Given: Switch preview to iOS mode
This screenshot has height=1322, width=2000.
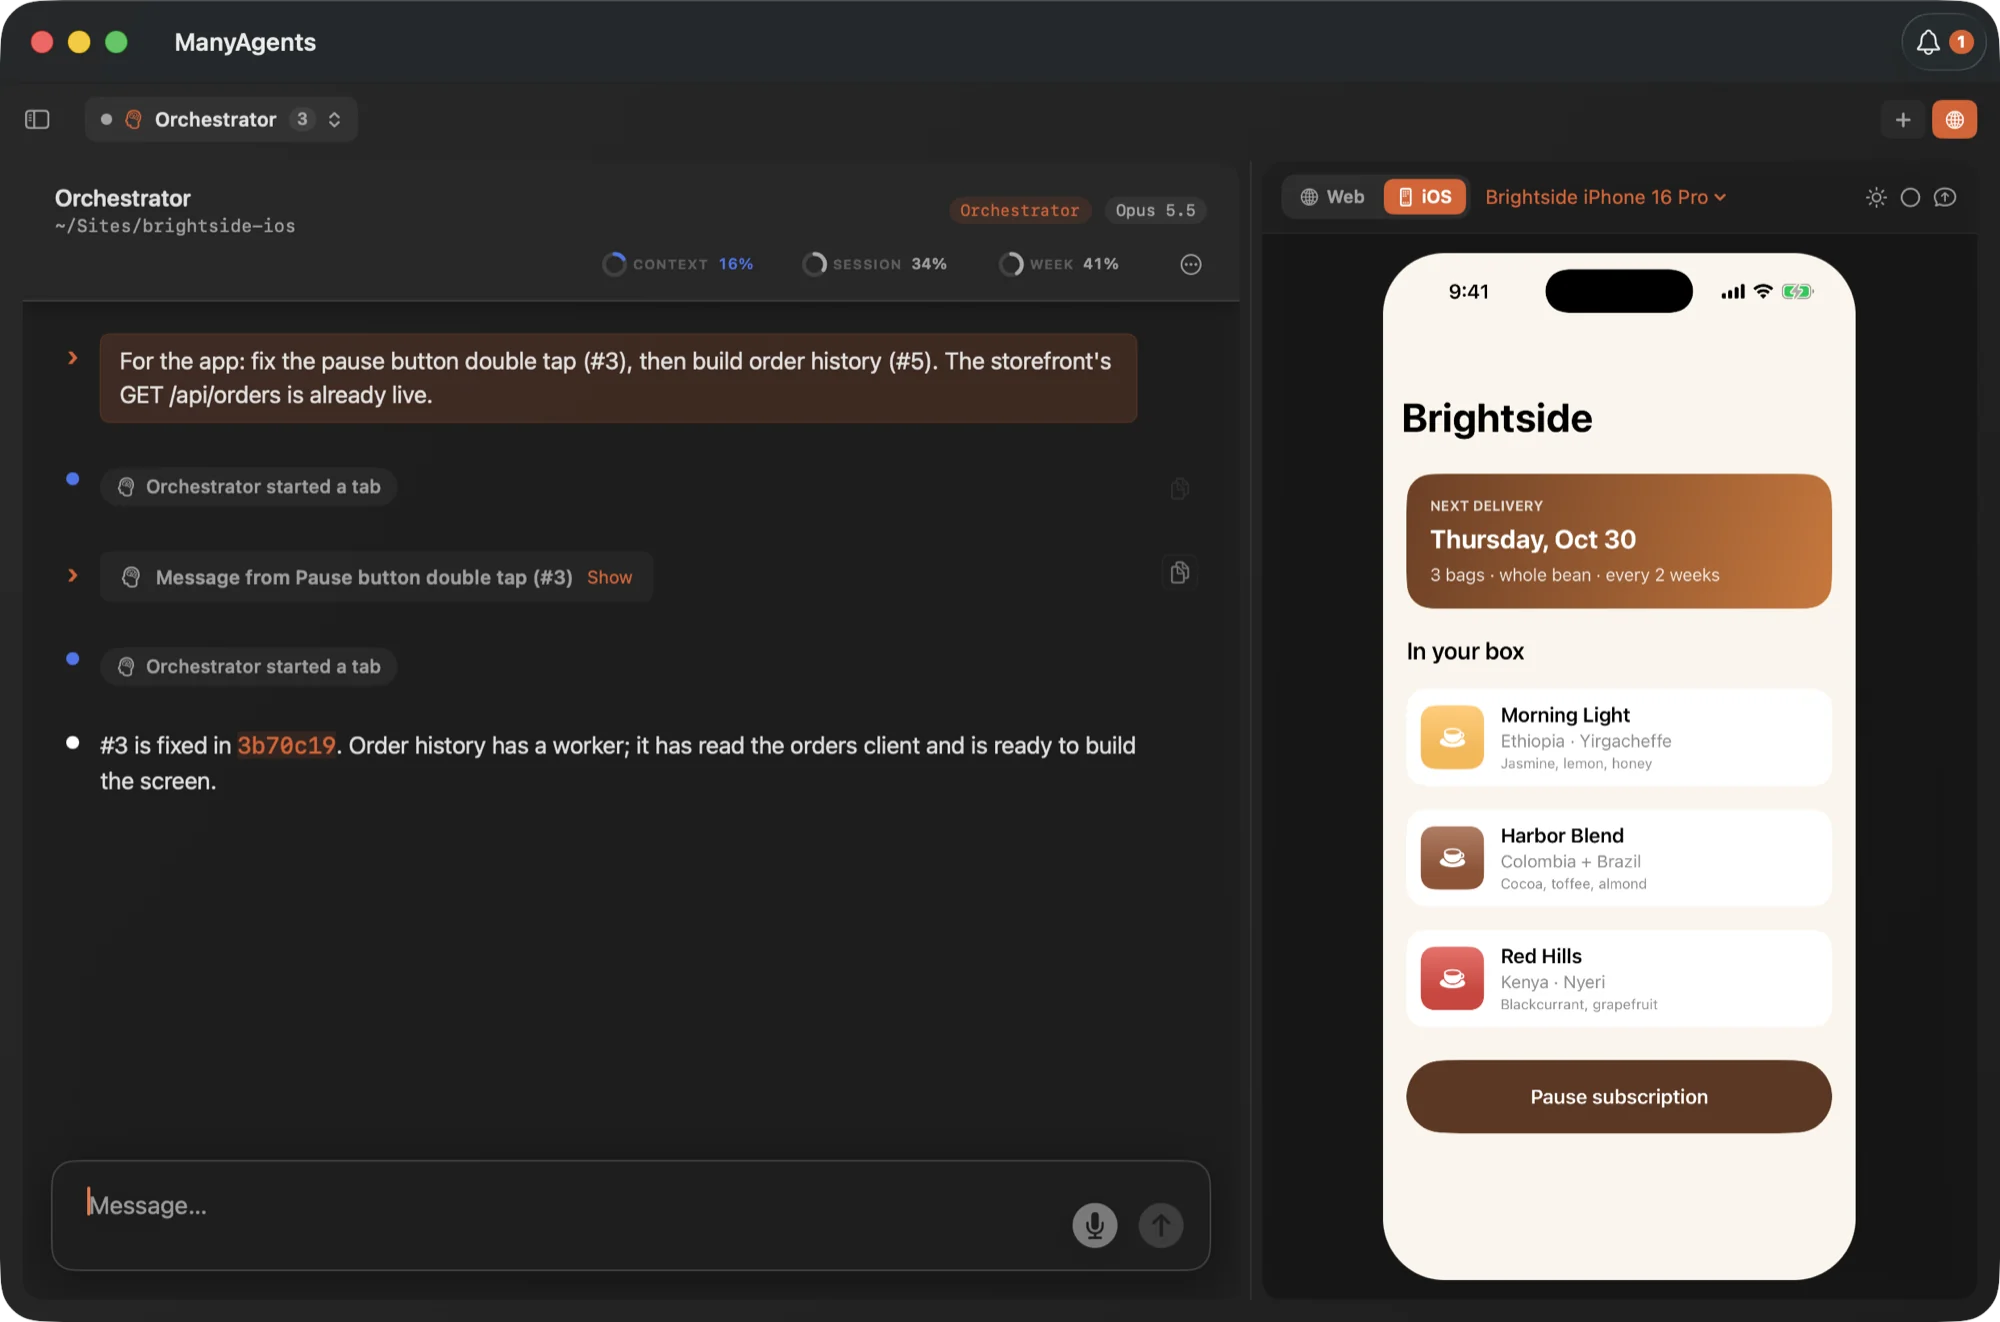Looking at the screenshot, I should [x=1425, y=197].
